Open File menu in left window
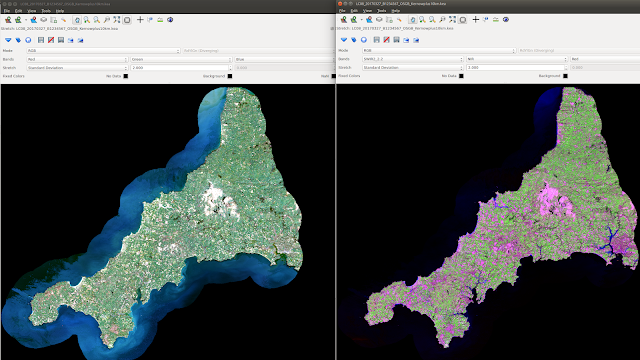 click(x=7, y=11)
